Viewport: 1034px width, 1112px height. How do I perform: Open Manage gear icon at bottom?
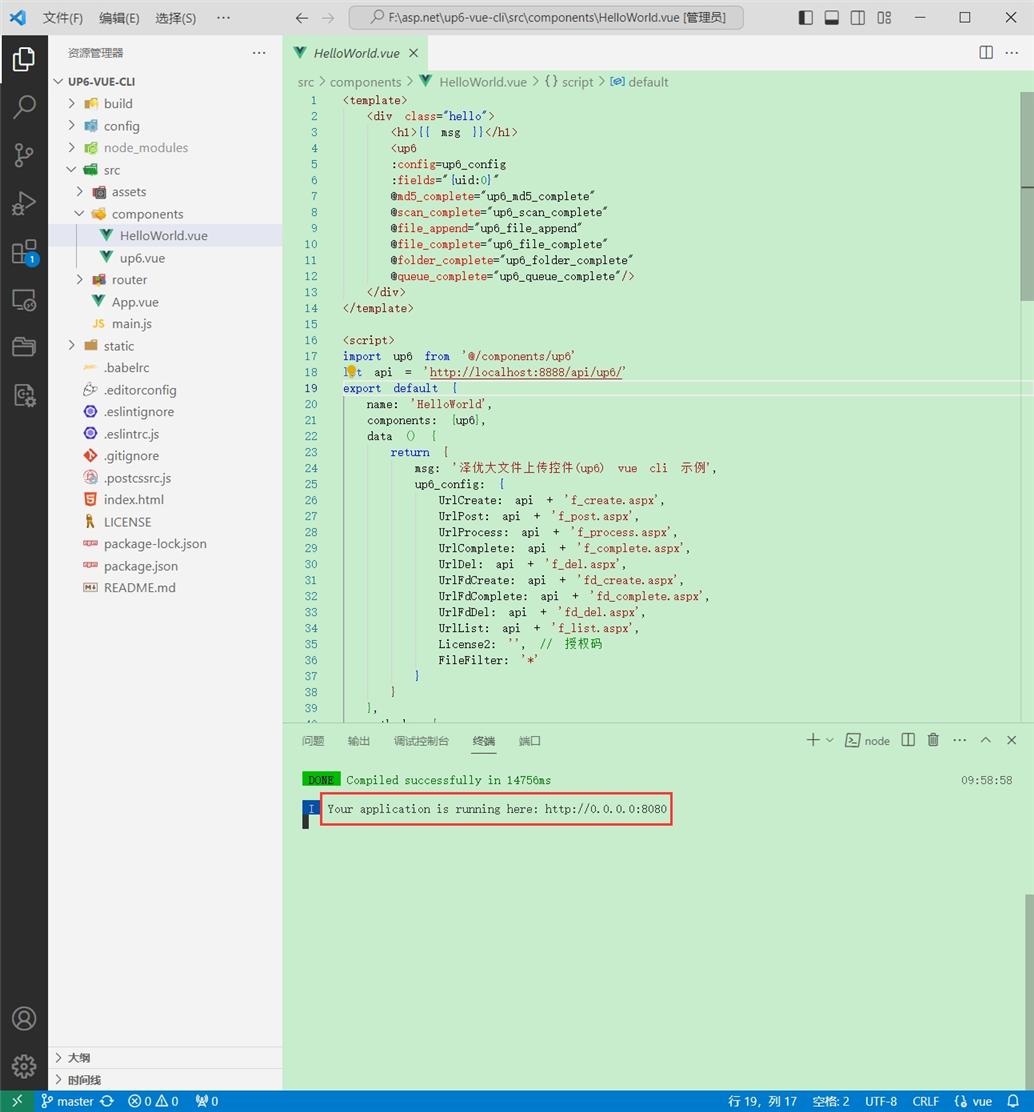tap(24, 1066)
